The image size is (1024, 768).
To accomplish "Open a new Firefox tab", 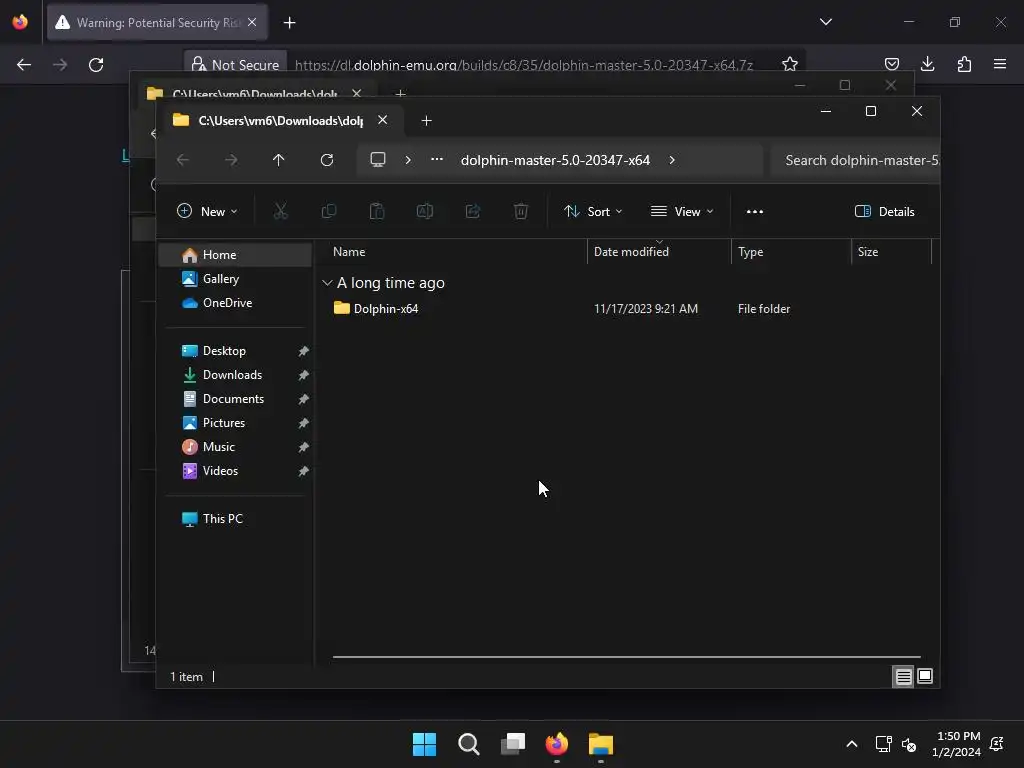I will [289, 23].
